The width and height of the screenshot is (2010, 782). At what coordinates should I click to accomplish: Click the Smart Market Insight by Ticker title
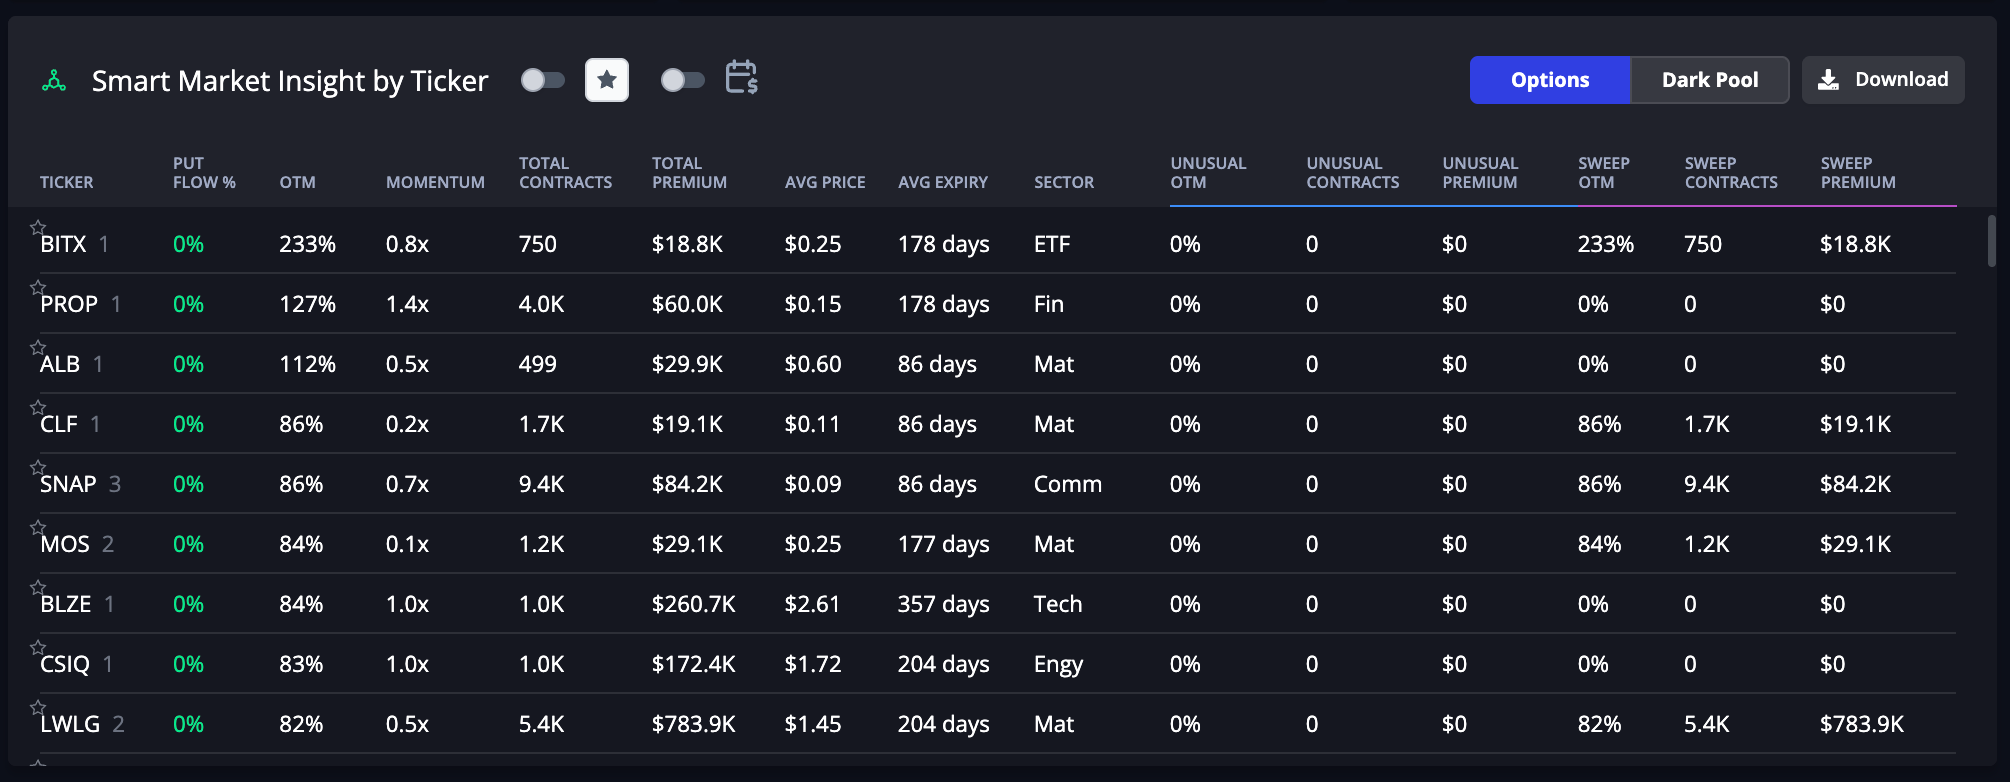pyautogui.click(x=290, y=81)
